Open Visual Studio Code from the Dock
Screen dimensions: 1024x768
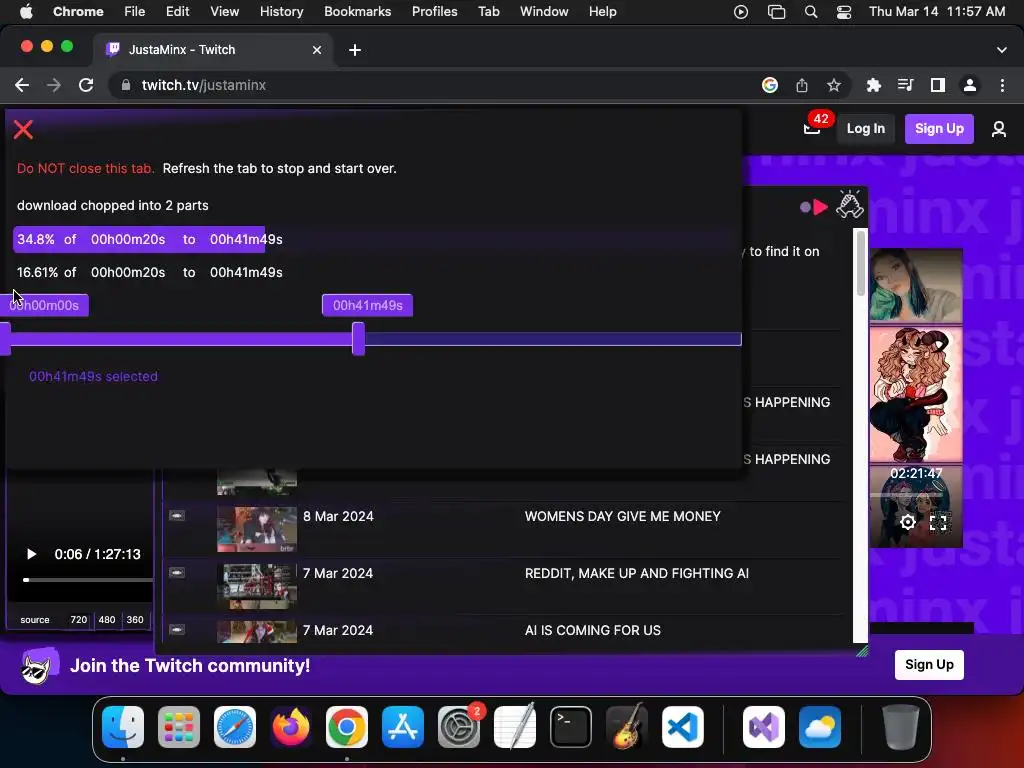click(x=682, y=727)
